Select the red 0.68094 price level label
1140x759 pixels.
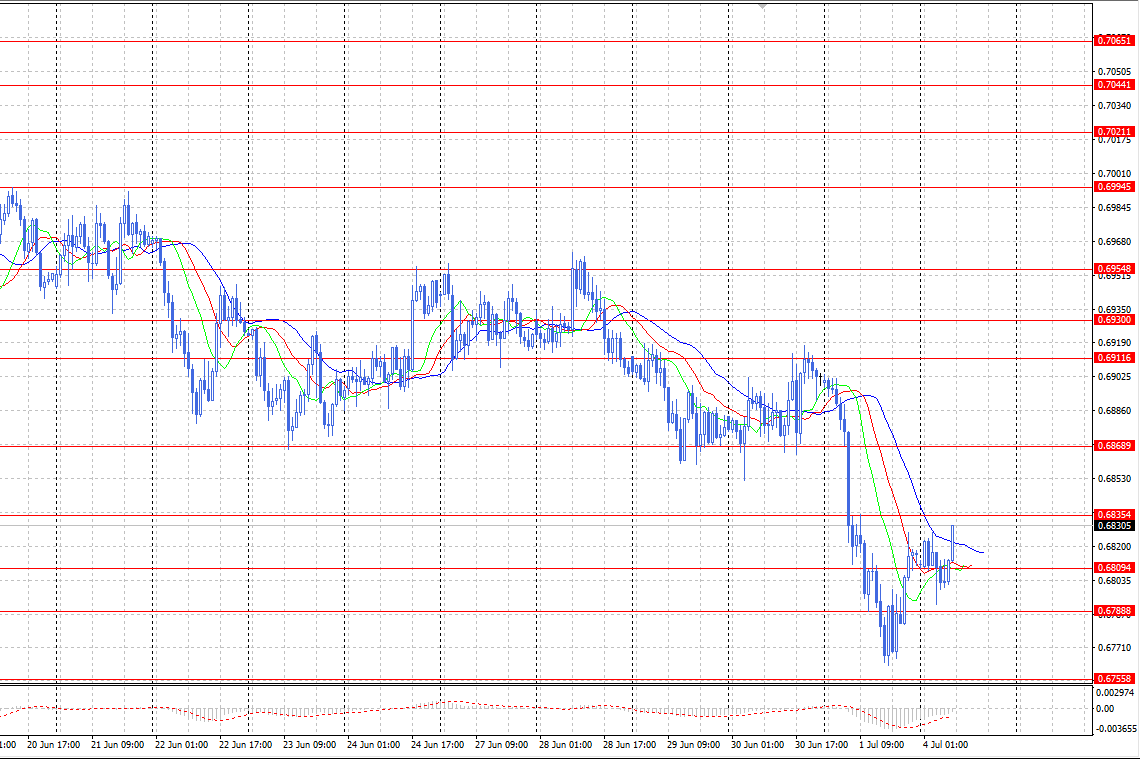1114,568
